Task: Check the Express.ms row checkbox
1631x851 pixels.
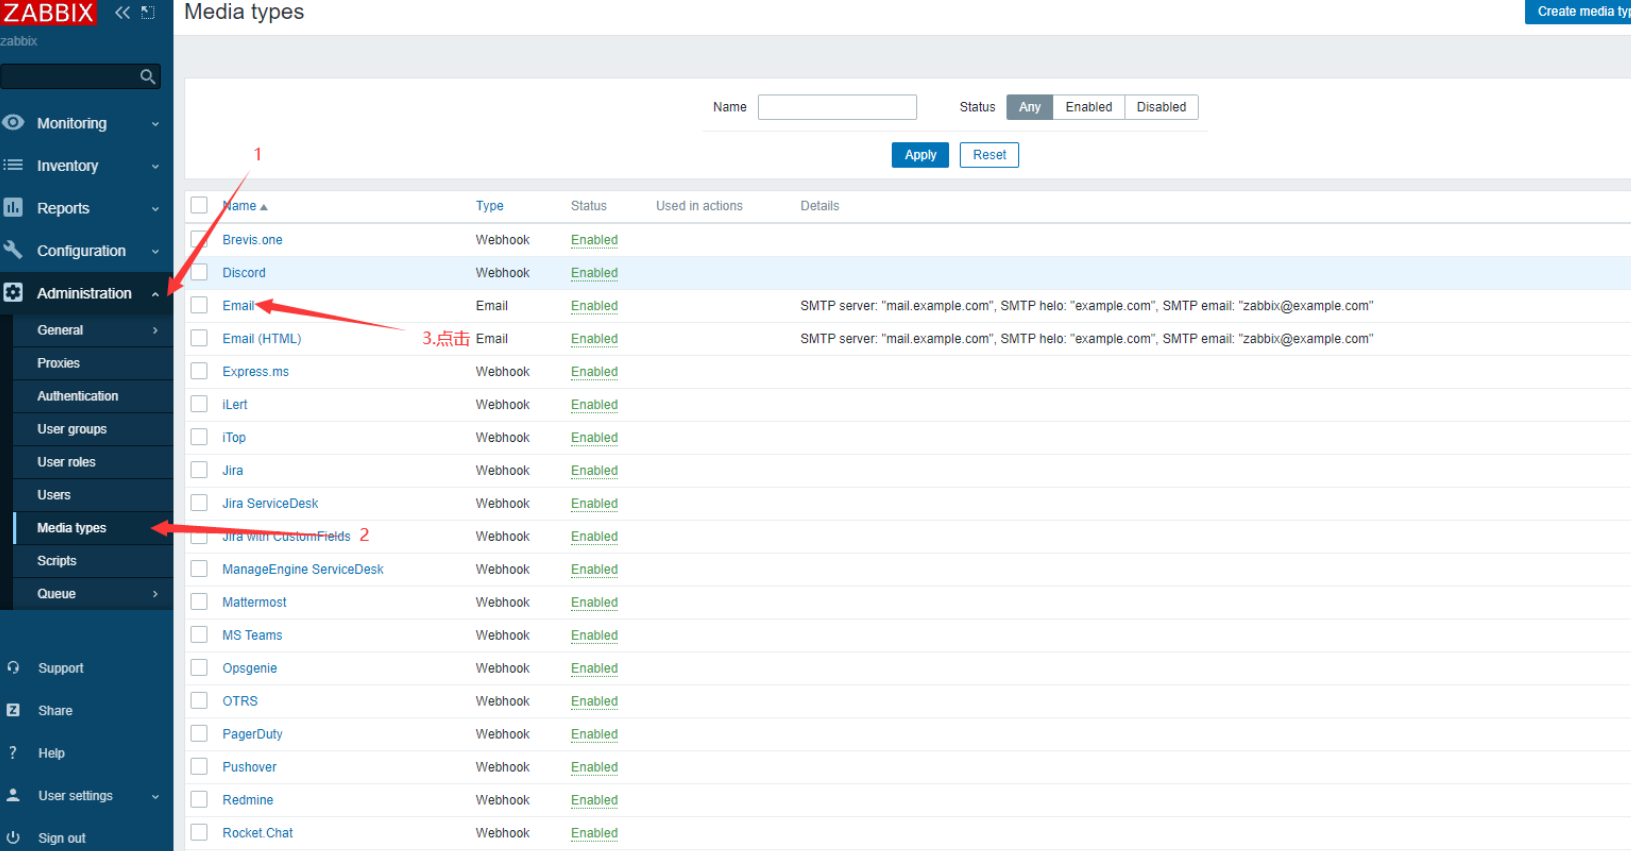Action: (x=199, y=371)
